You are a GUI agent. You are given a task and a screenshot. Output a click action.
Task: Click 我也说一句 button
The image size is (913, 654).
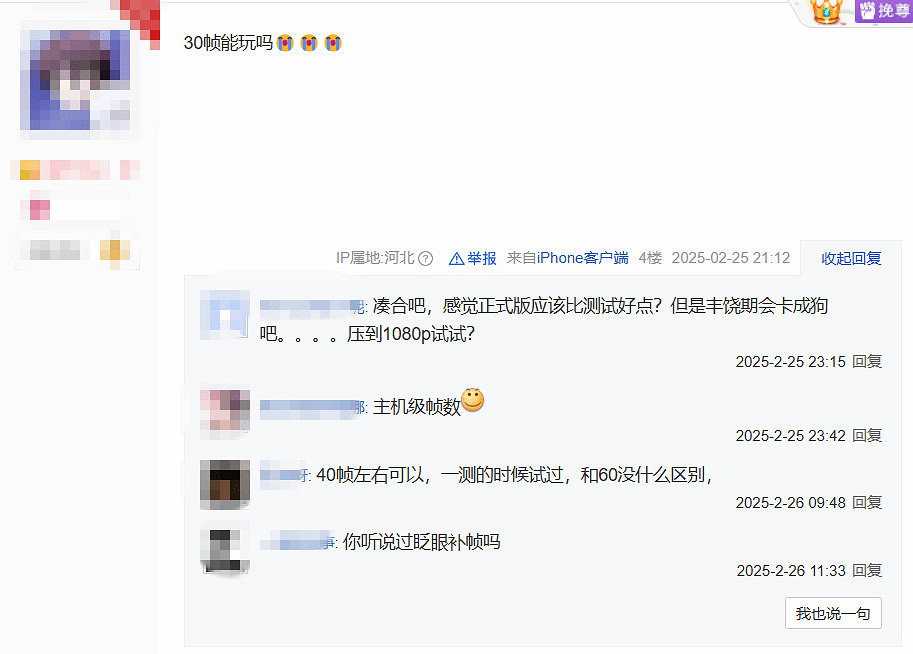tap(833, 613)
